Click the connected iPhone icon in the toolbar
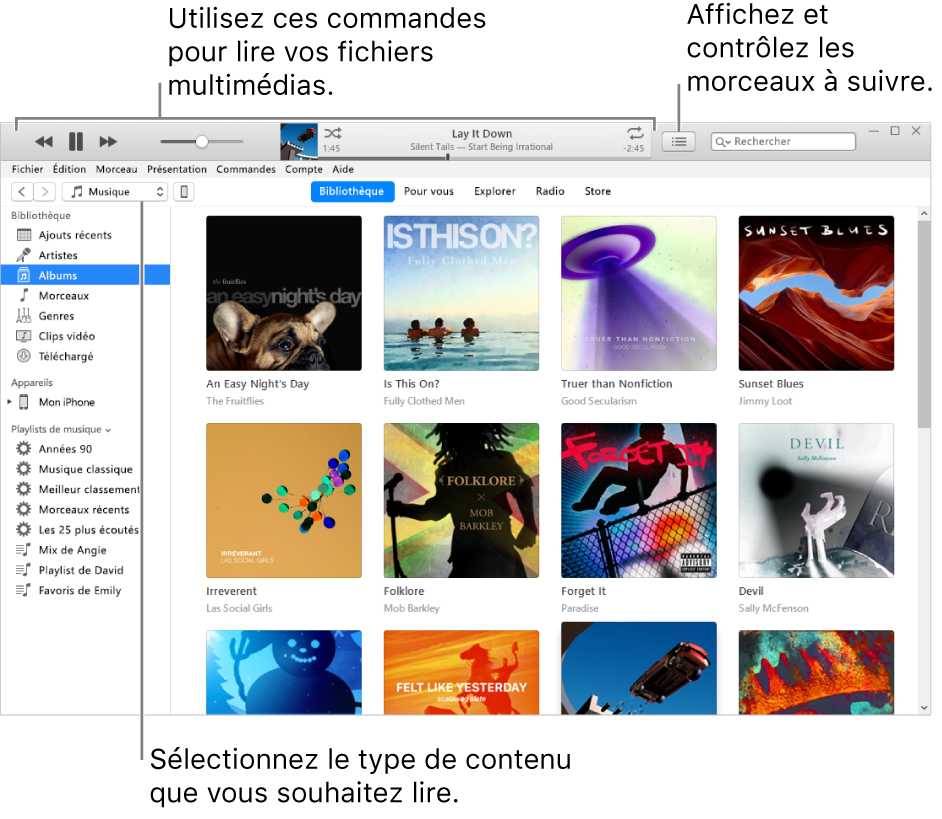The image size is (942, 819). click(183, 191)
